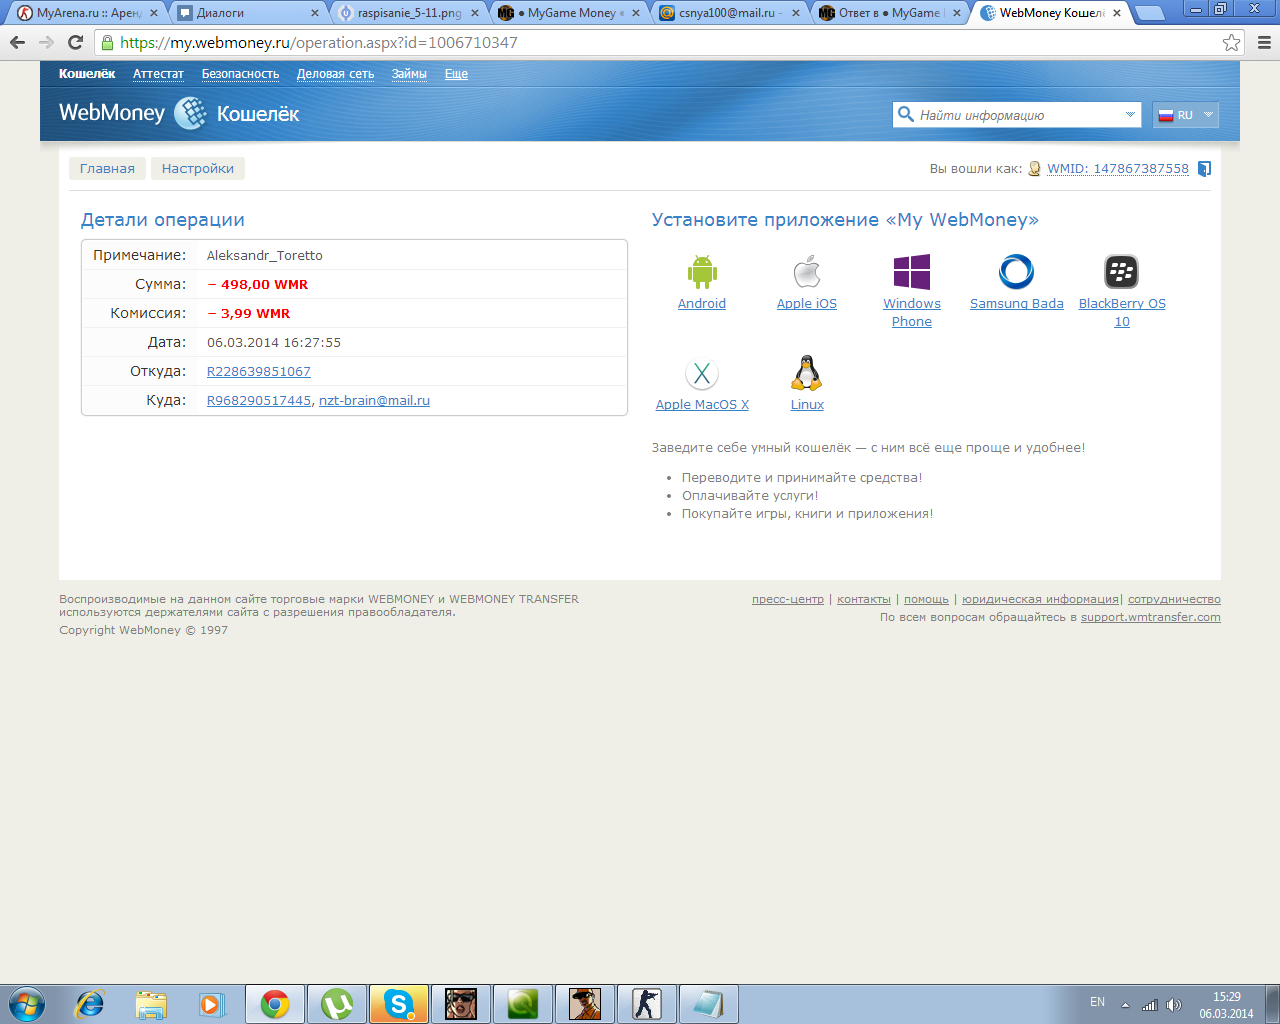Open Skype from the taskbar
The image size is (1280, 1024).
399,1004
